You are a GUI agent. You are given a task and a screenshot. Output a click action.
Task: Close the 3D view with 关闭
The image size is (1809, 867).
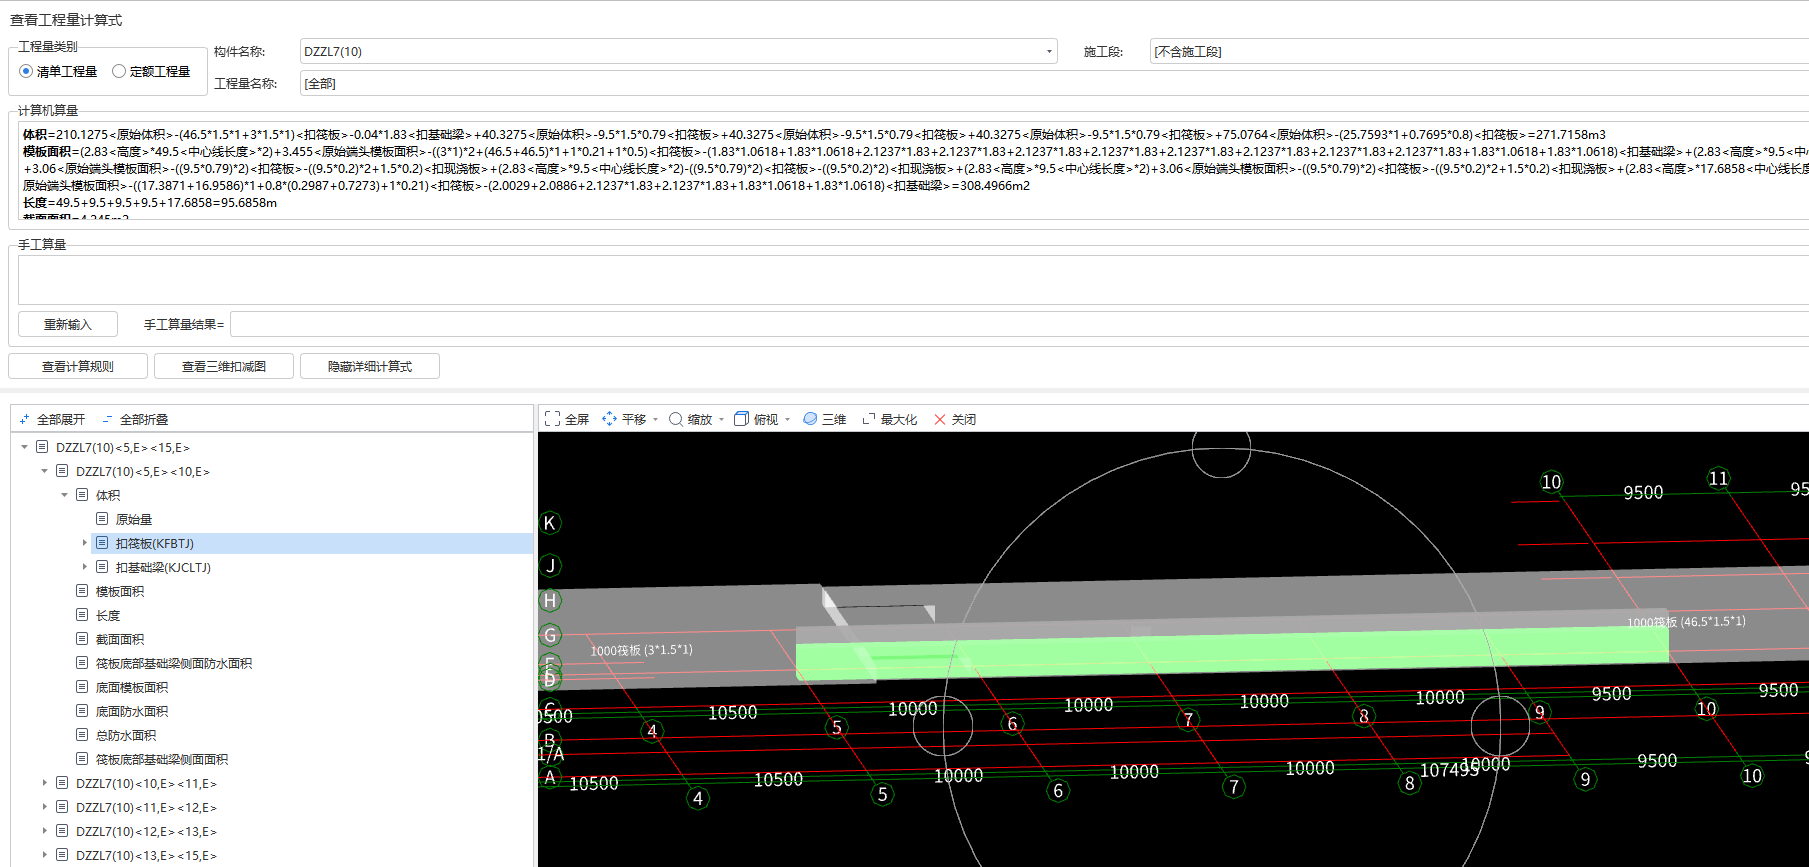pos(954,419)
